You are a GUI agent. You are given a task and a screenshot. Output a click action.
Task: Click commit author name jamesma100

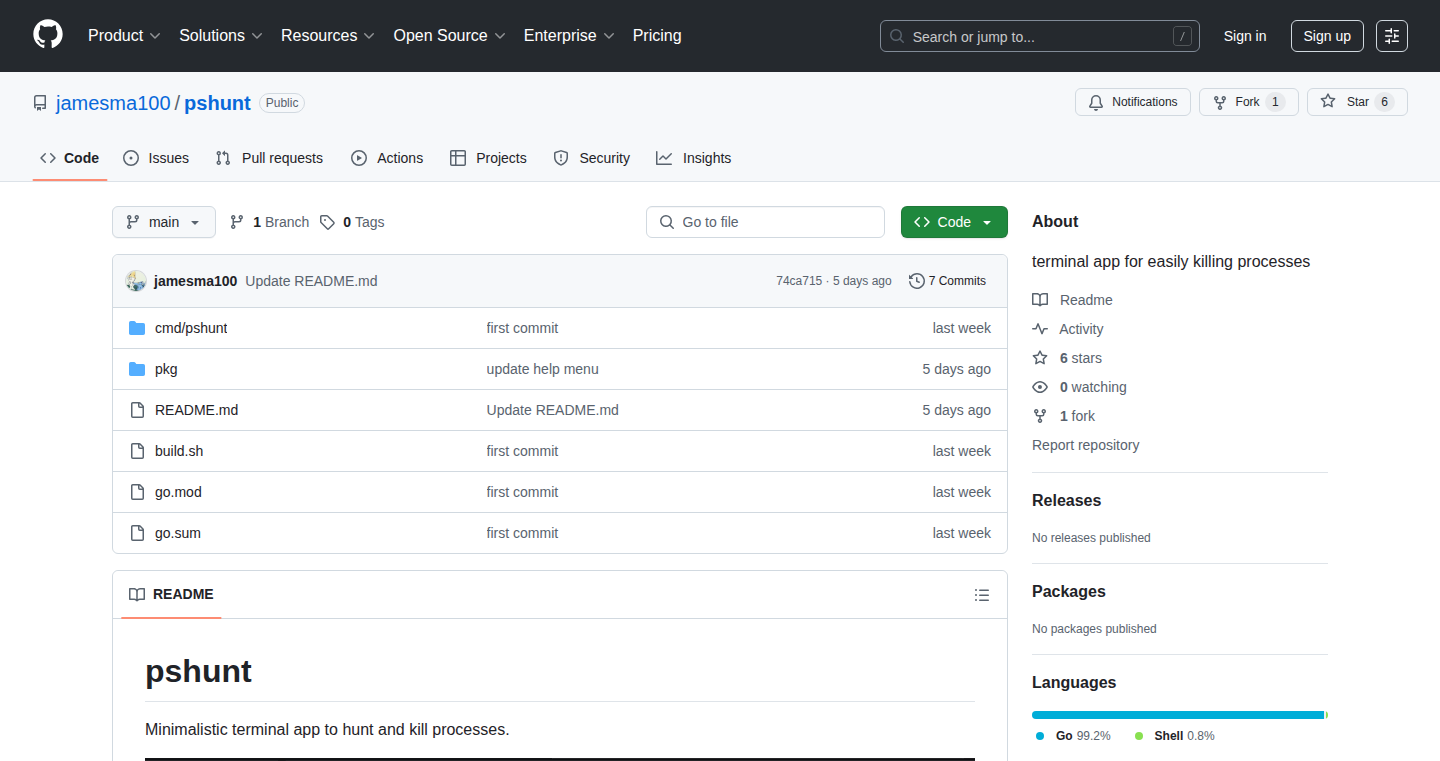[196, 281]
